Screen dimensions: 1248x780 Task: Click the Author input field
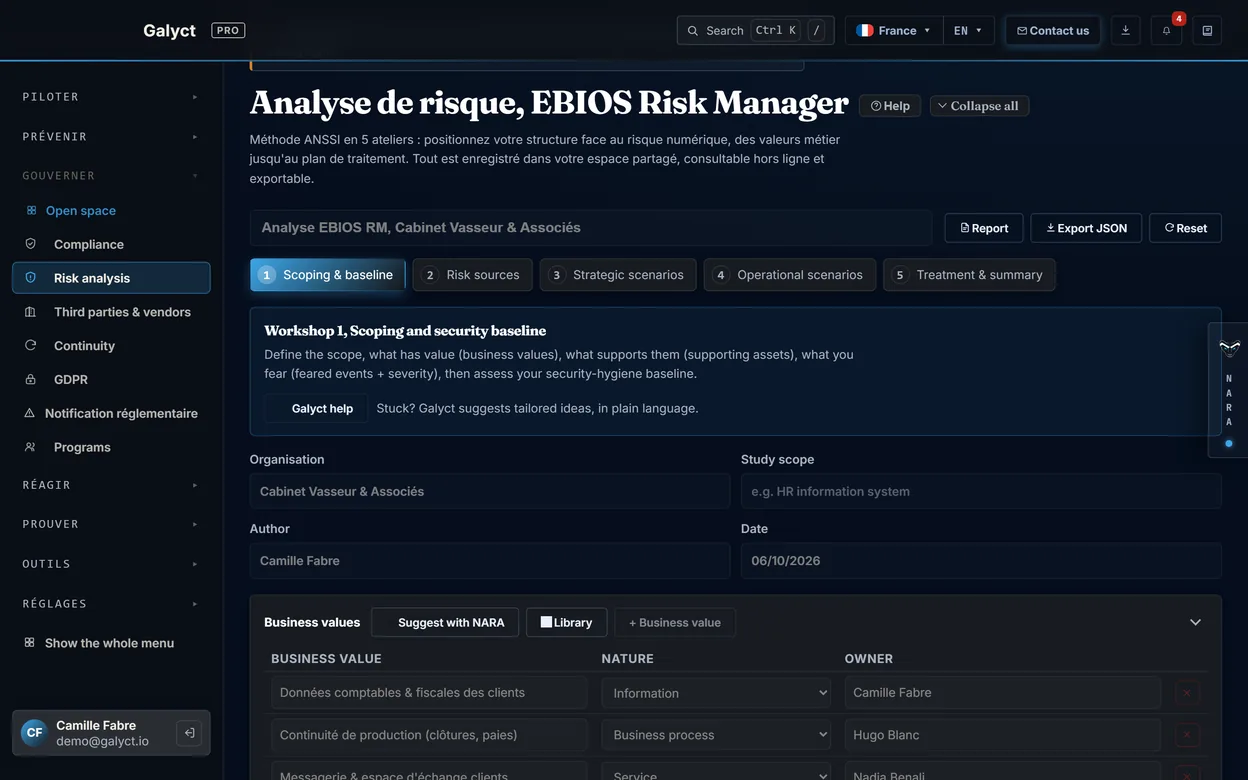[x=490, y=561]
